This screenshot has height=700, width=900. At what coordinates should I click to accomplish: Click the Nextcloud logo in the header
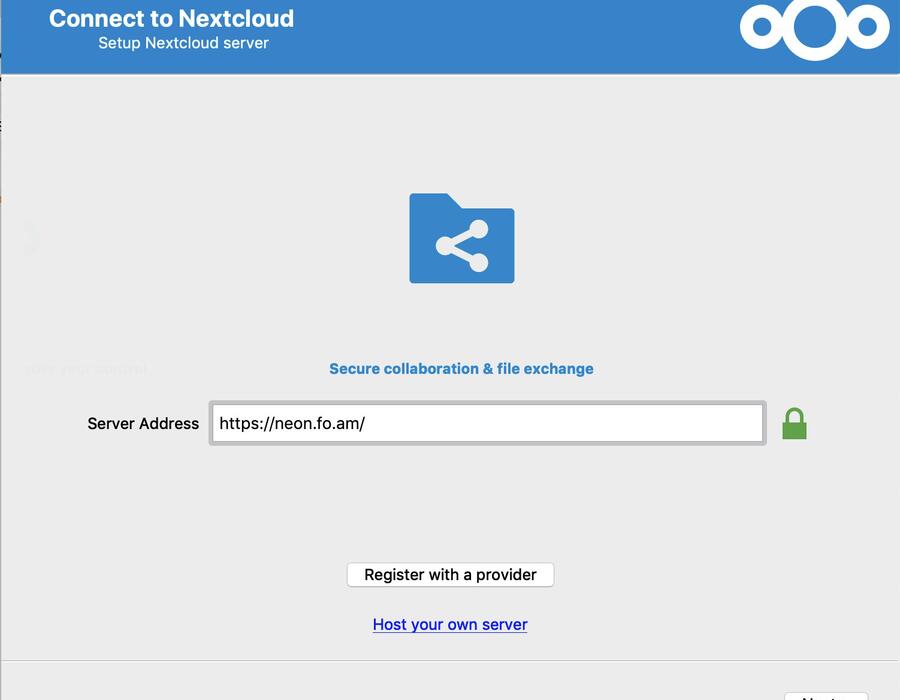click(x=814, y=27)
